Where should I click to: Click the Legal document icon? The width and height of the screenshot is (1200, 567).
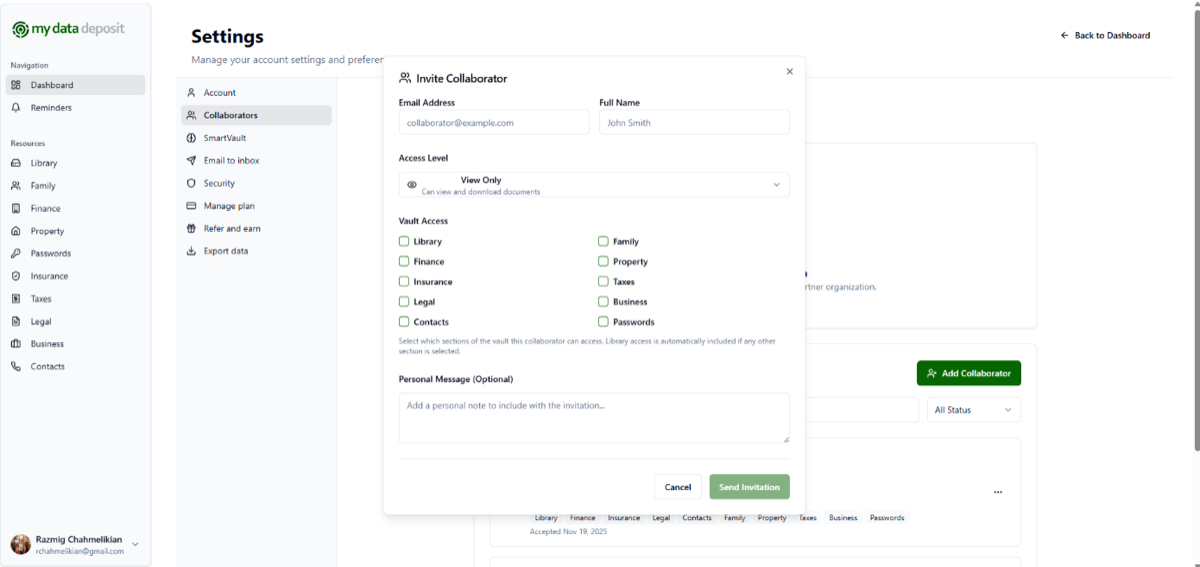(16, 322)
